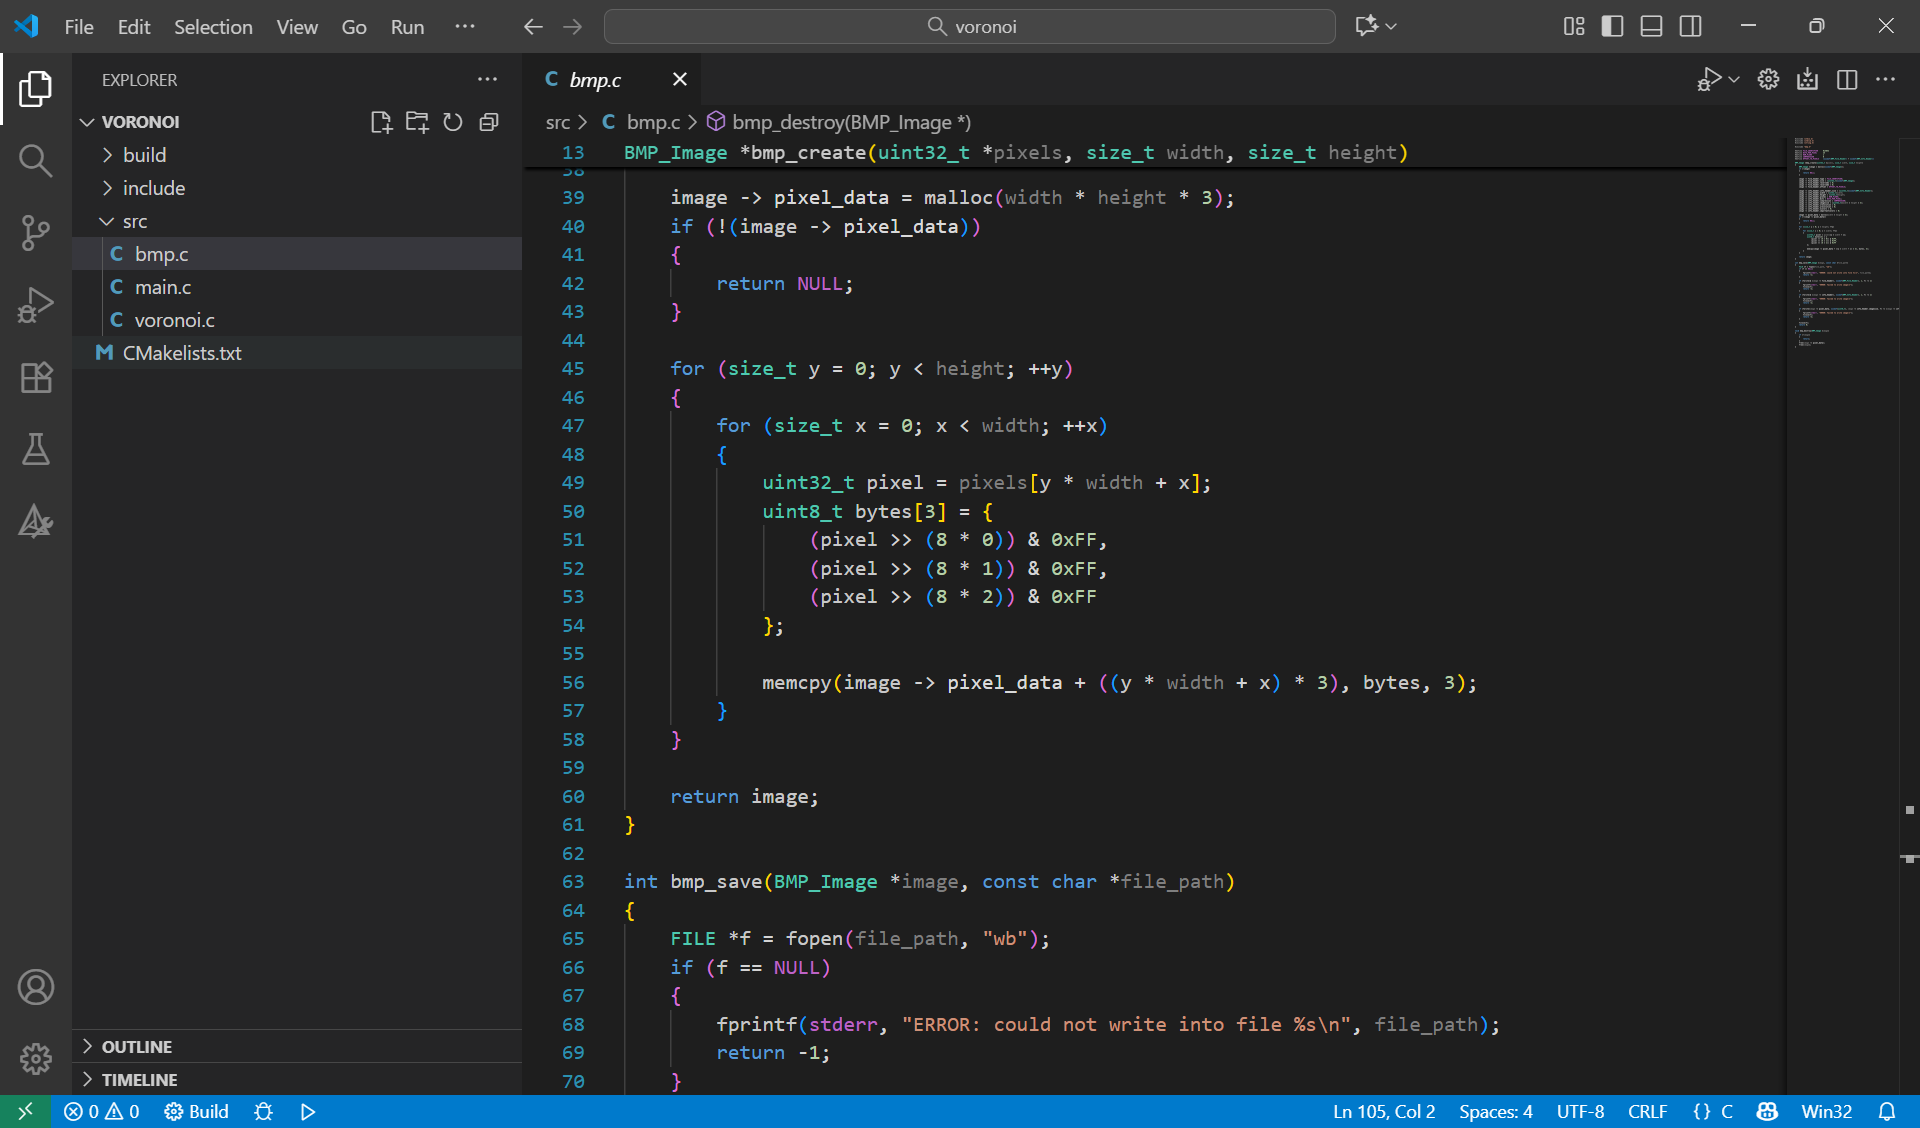Open the Run and Debug view
This screenshot has width=1920, height=1128.
[x=35, y=305]
